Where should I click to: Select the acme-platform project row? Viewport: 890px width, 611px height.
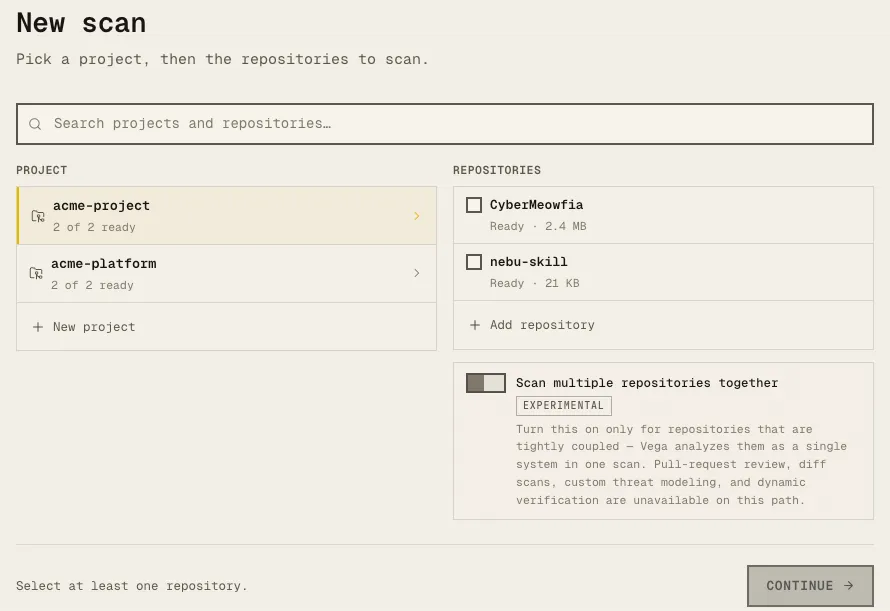227,274
